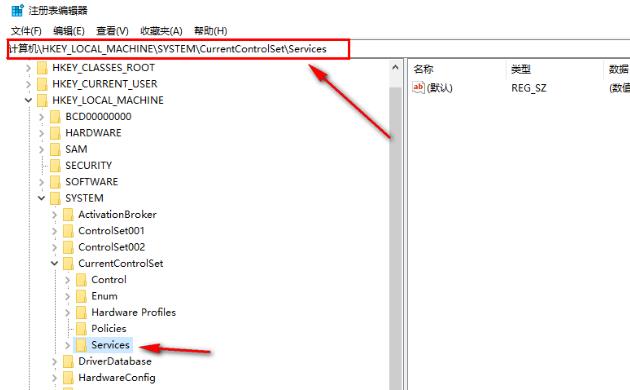Collapse the SYSTEM key chevron
This screenshot has width=630, height=390.
41,198
